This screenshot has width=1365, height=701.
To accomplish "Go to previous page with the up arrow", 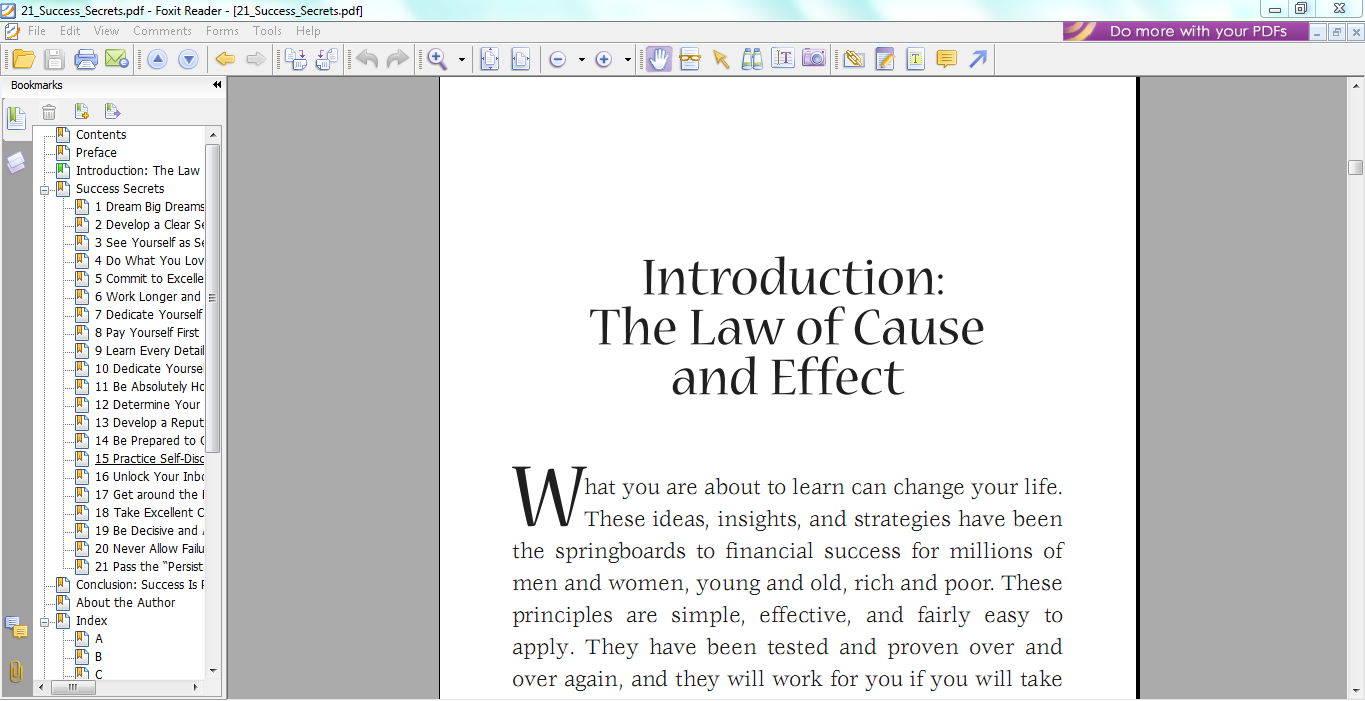I will 157,60.
